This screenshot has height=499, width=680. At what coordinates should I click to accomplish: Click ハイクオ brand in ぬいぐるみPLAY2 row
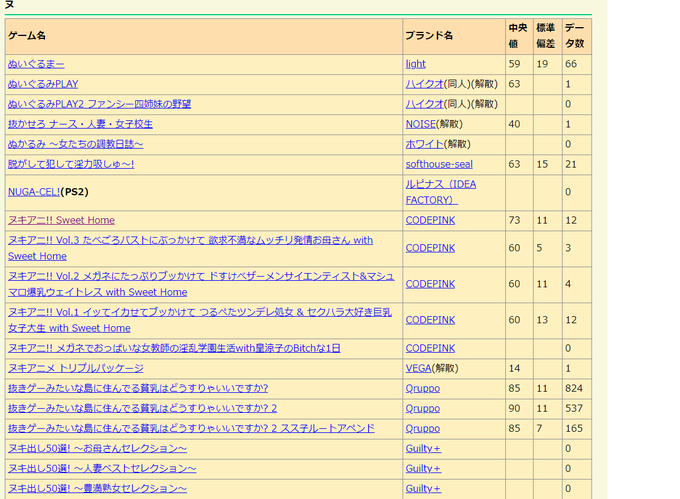pyautogui.click(x=425, y=104)
